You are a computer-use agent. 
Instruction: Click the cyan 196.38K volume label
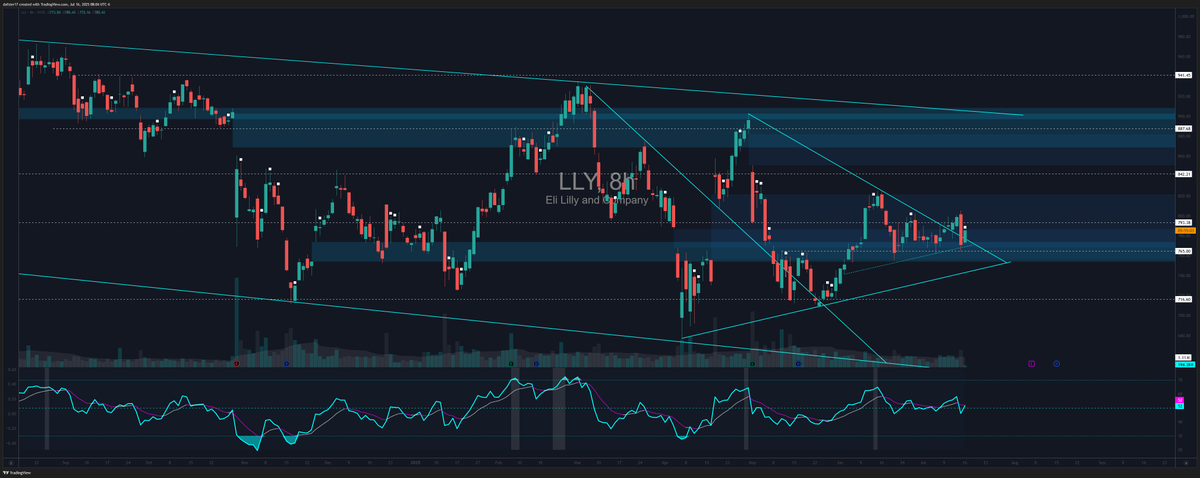point(1184,364)
